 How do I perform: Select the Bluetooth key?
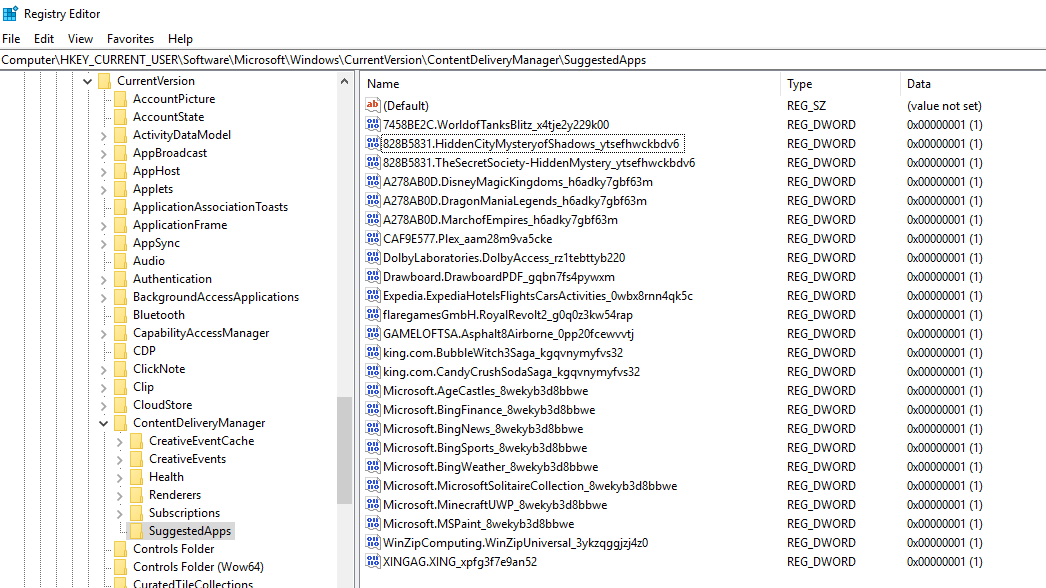[x=159, y=314]
